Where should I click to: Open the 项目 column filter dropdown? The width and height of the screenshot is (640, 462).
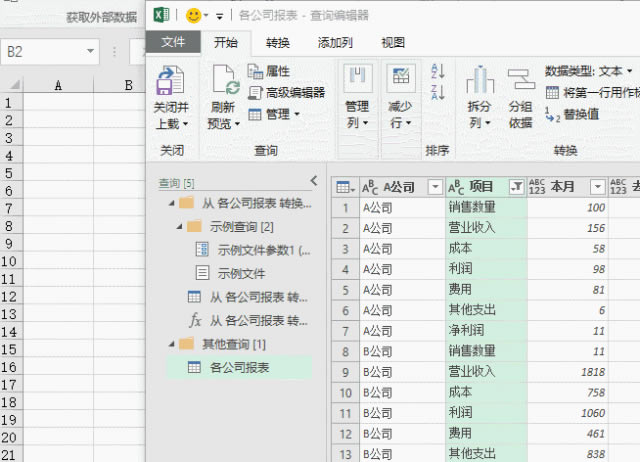pos(516,187)
